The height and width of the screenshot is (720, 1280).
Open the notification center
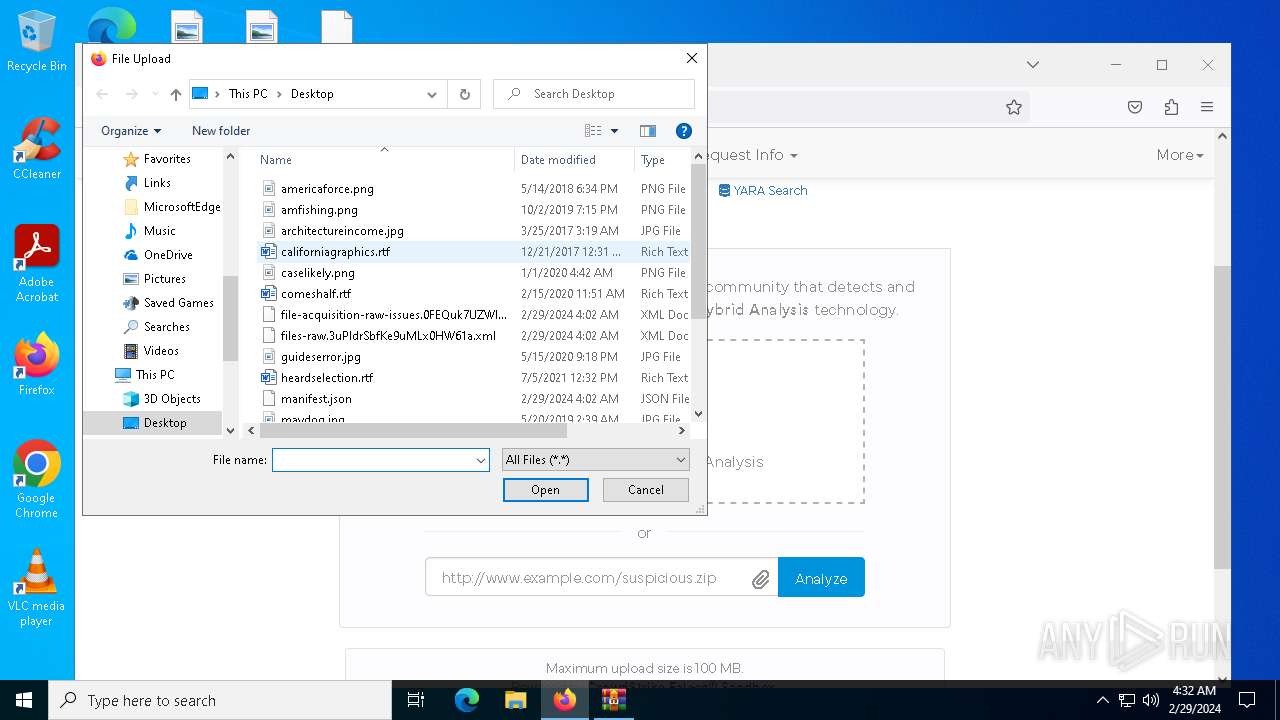coord(1247,700)
